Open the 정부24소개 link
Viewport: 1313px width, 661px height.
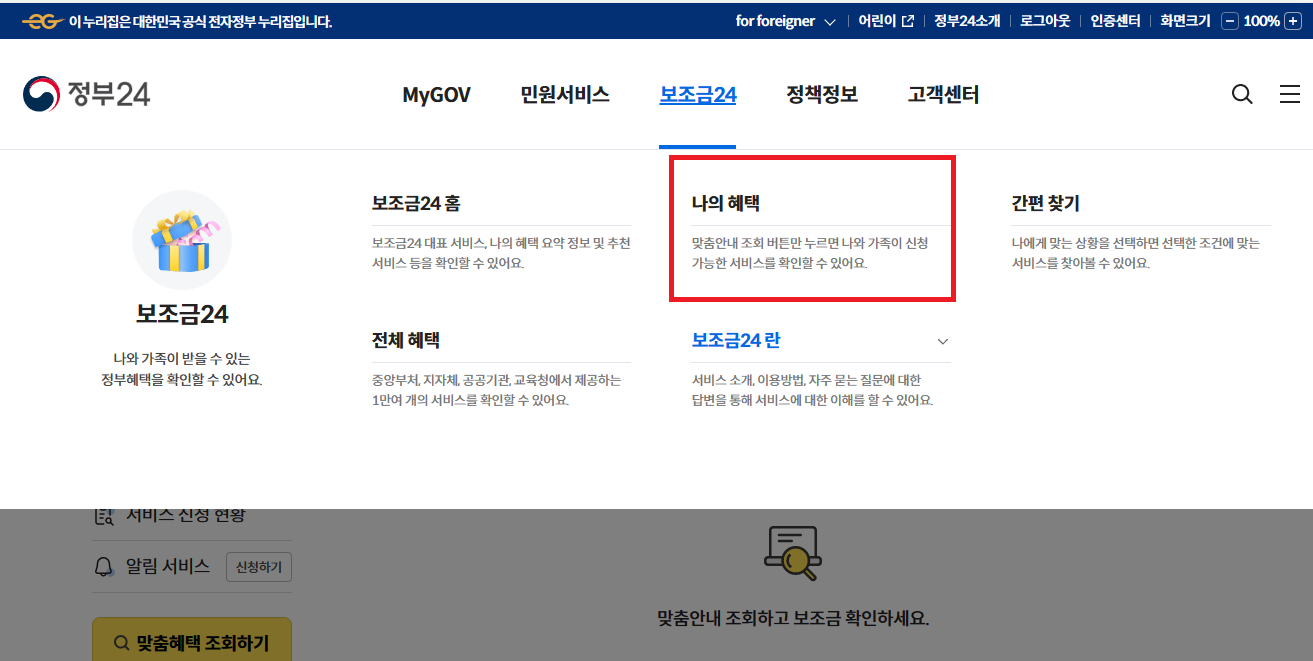pos(967,21)
